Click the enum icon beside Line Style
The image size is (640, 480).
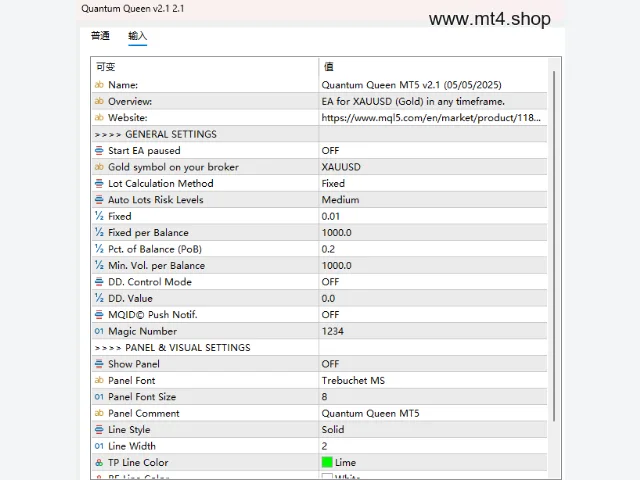tap(99, 429)
